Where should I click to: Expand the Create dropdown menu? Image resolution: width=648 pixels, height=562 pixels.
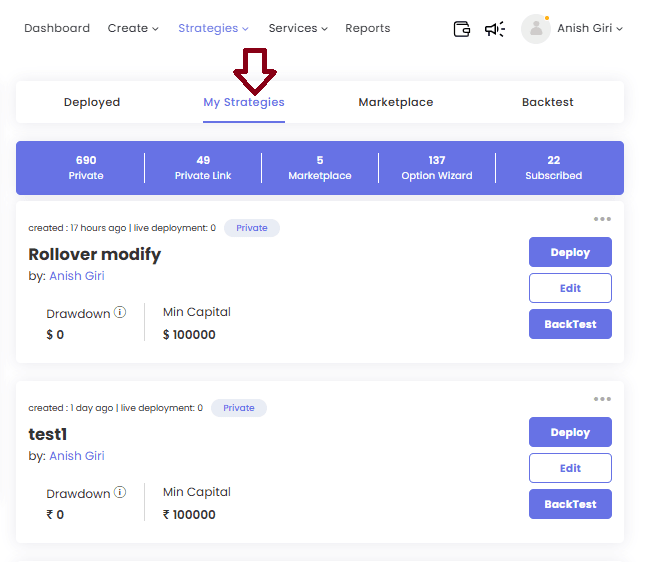point(133,28)
